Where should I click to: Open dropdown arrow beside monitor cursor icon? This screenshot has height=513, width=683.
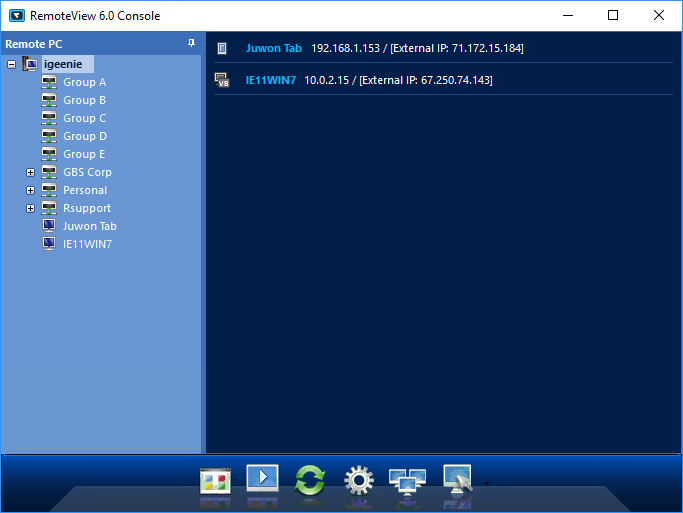point(487,483)
